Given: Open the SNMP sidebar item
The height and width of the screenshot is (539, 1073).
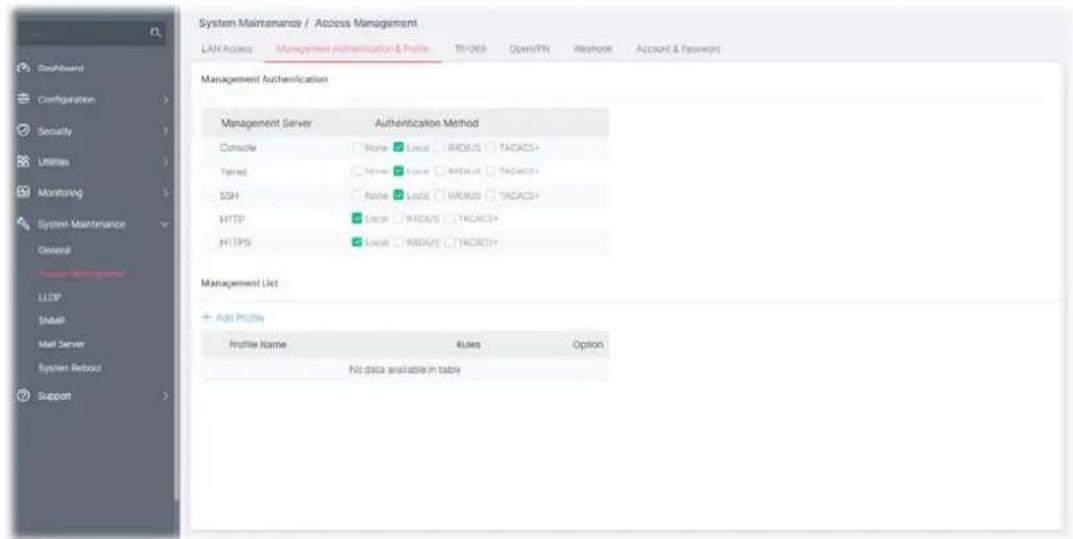Looking at the screenshot, I should click(50, 321).
